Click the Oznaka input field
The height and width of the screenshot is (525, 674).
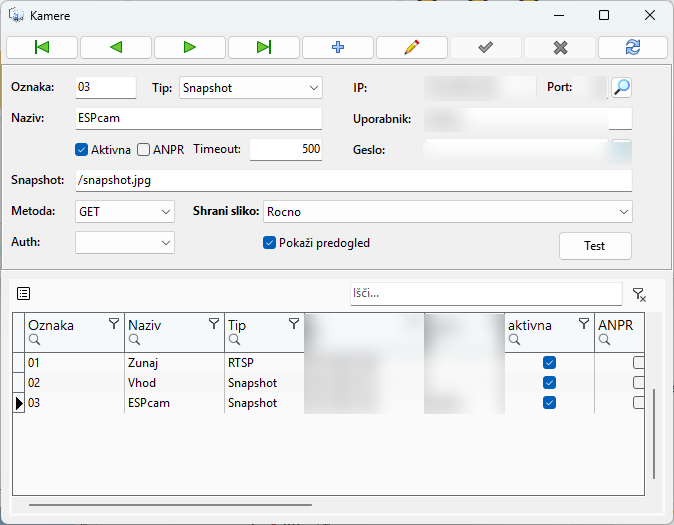tap(106, 87)
